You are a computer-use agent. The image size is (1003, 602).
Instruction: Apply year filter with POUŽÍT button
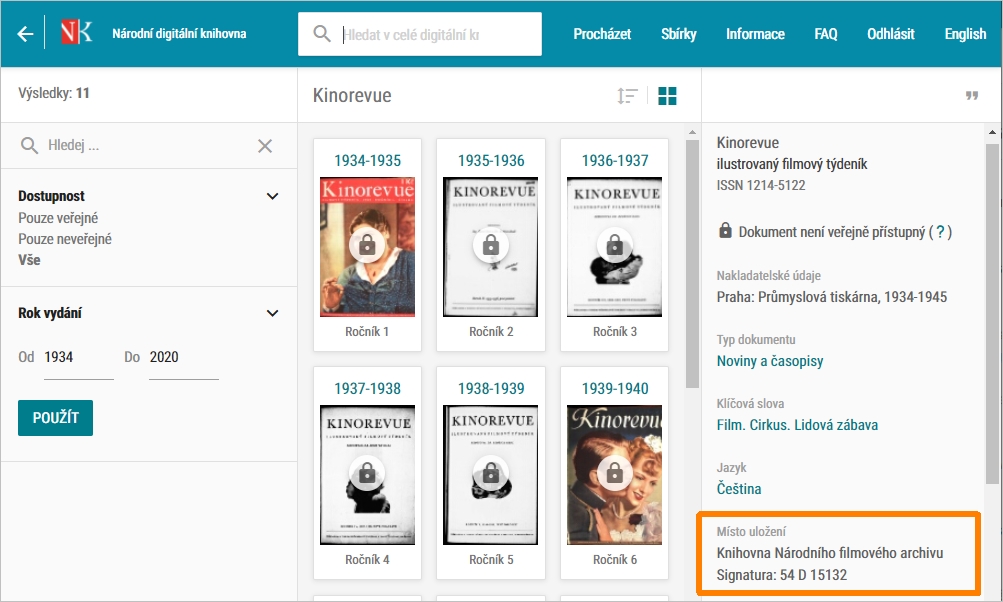[x=56, y=418]
